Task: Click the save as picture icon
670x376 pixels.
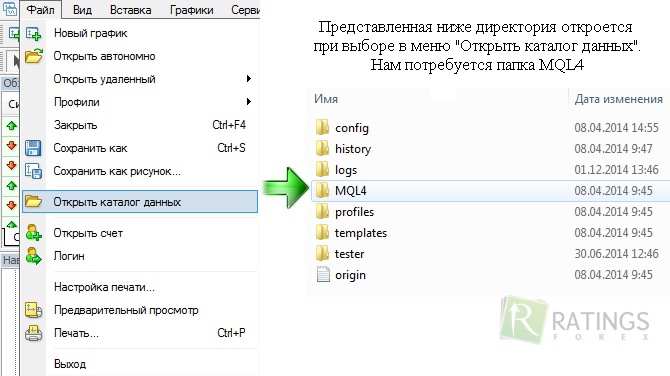Action: point(33,171)
